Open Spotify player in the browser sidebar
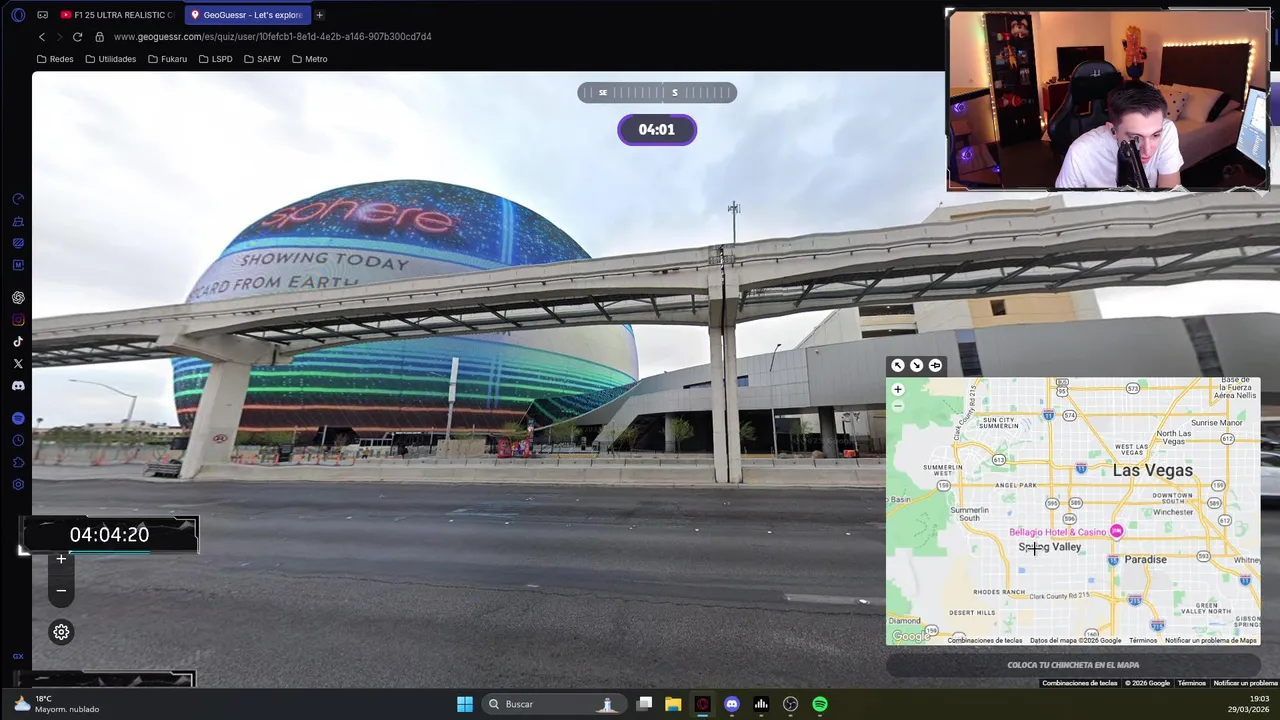Screen dimensions: 1280x720 click(x=18, y=418)
